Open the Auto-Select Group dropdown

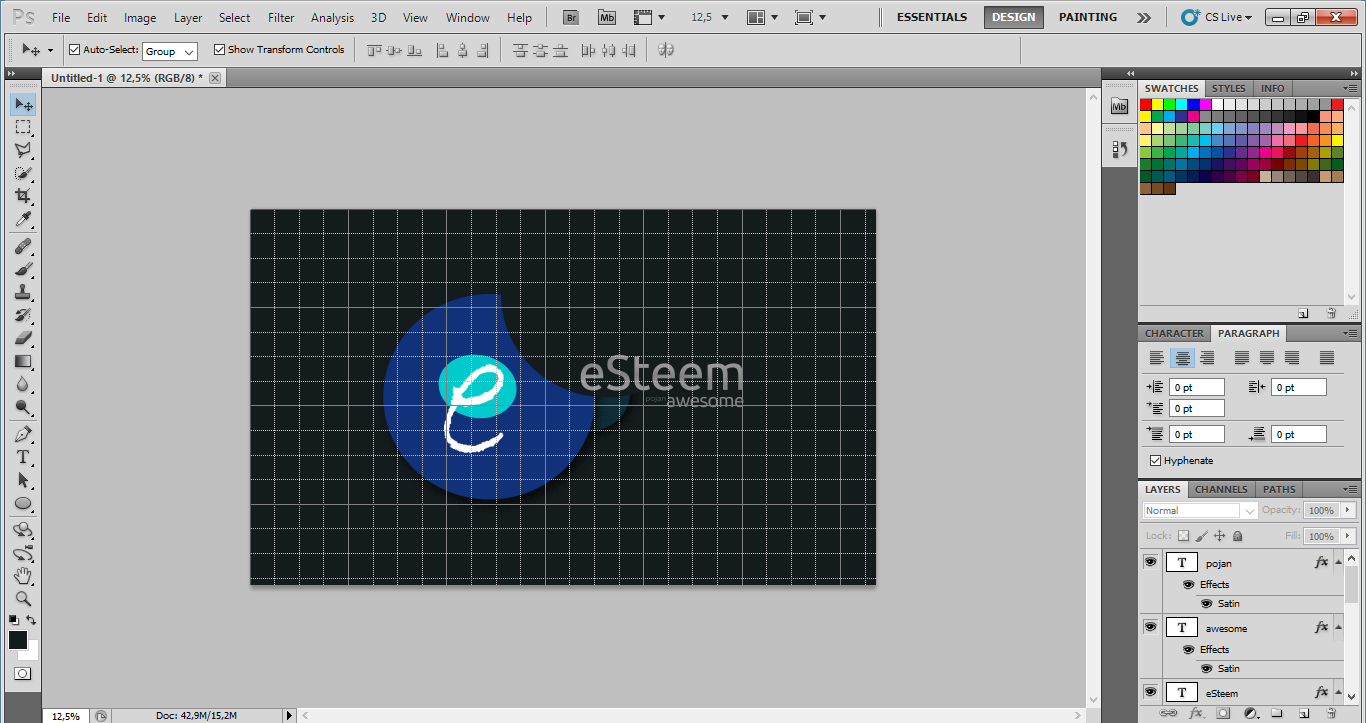168,50
